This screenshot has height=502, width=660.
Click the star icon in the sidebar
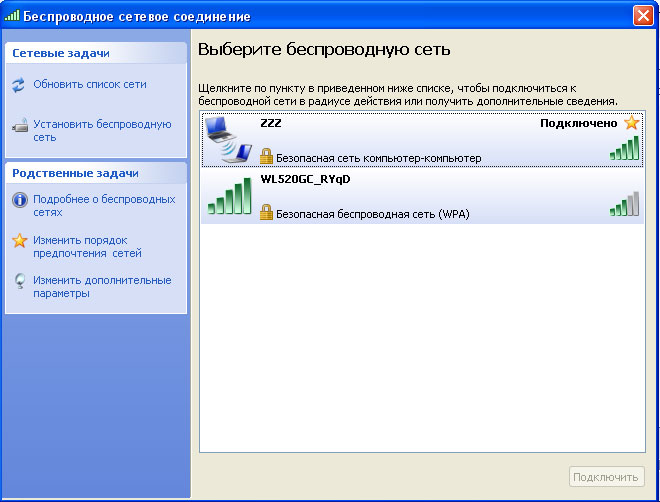19,241
